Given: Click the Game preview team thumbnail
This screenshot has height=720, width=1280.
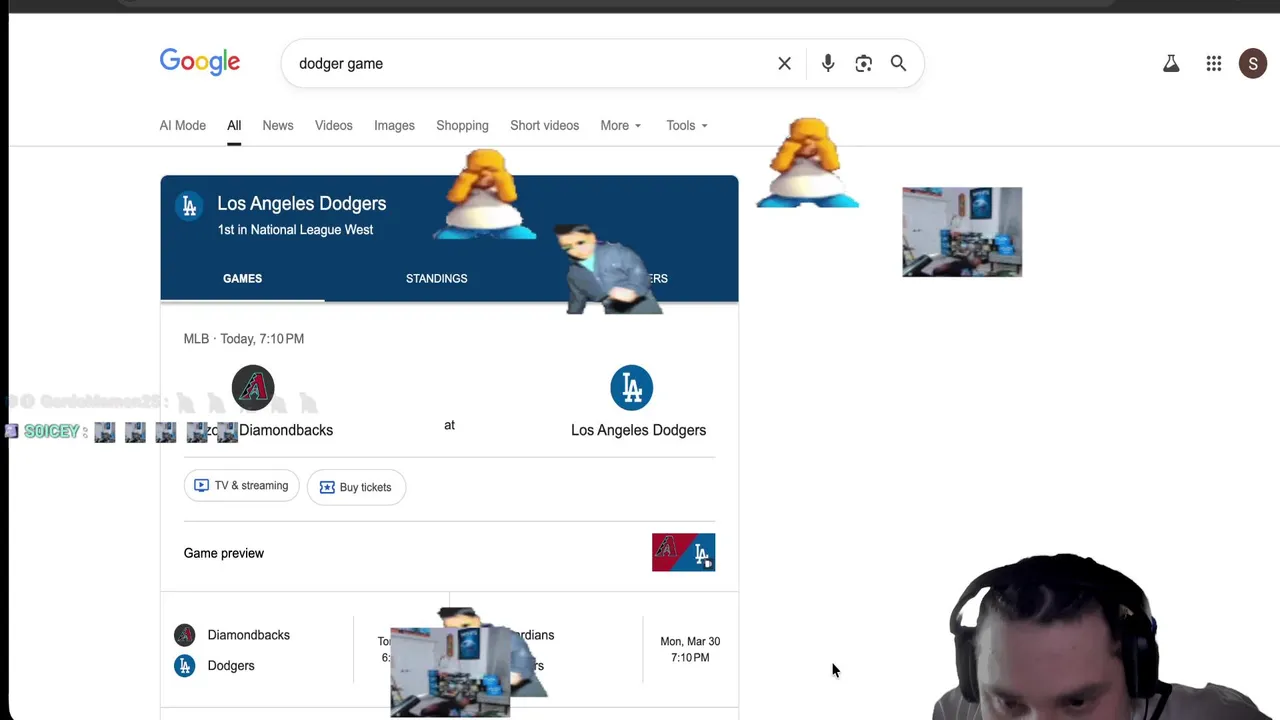Looking at the screenshot, I should click(683, 552).
